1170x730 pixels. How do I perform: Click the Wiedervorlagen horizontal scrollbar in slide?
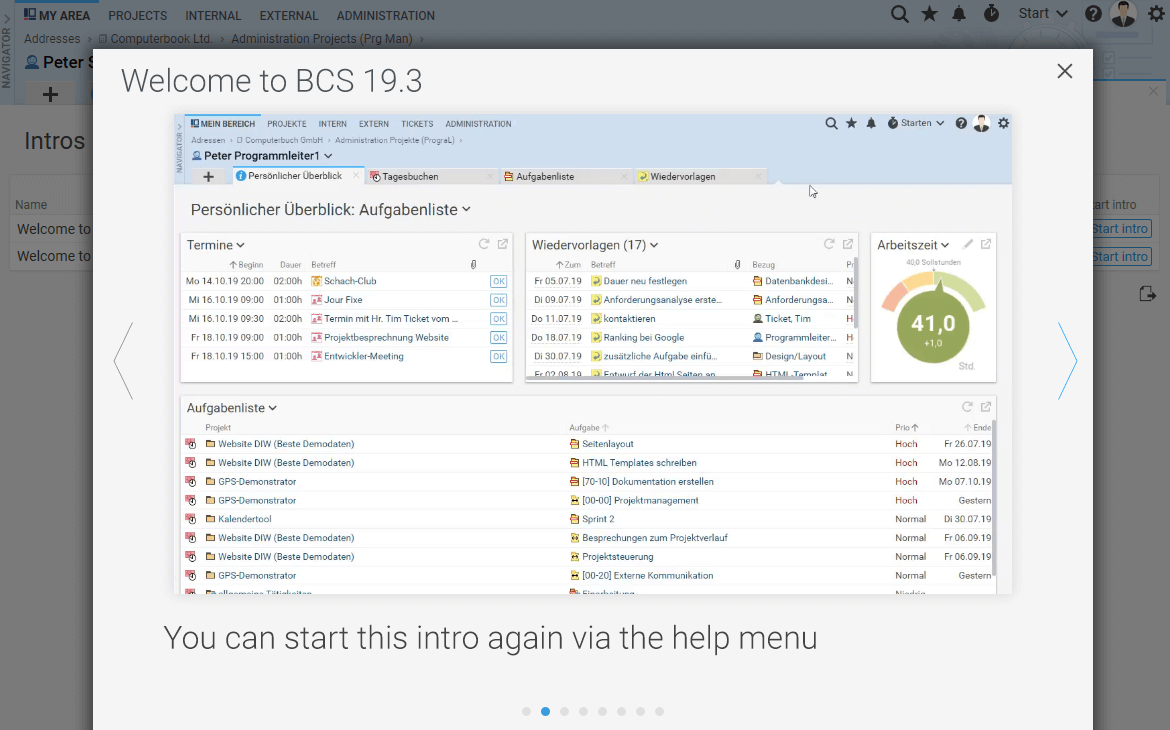coord(665,378)
